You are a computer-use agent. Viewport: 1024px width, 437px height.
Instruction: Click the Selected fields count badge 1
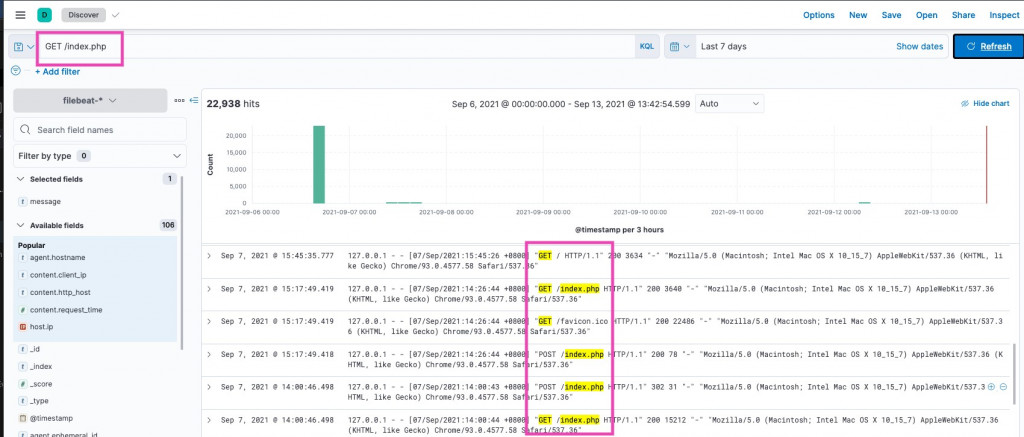point(170,179)
